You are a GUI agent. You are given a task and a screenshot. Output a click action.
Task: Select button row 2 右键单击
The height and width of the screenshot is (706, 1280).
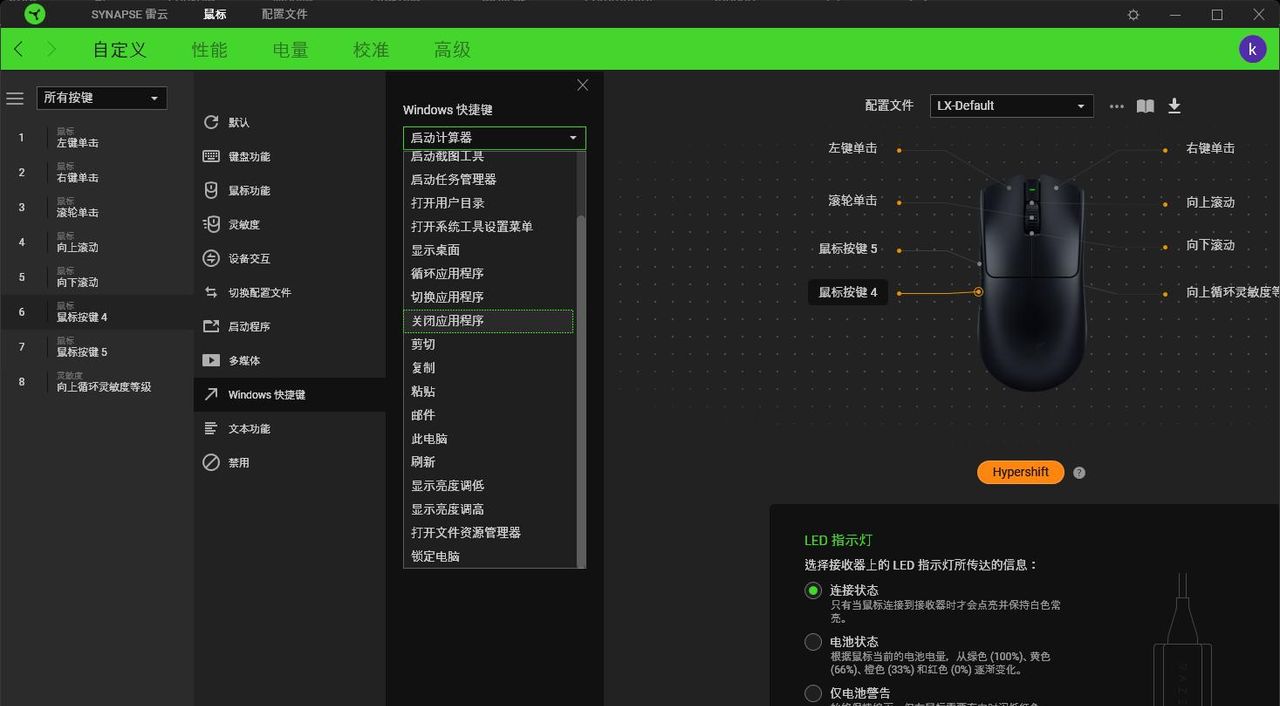point(97,173)
